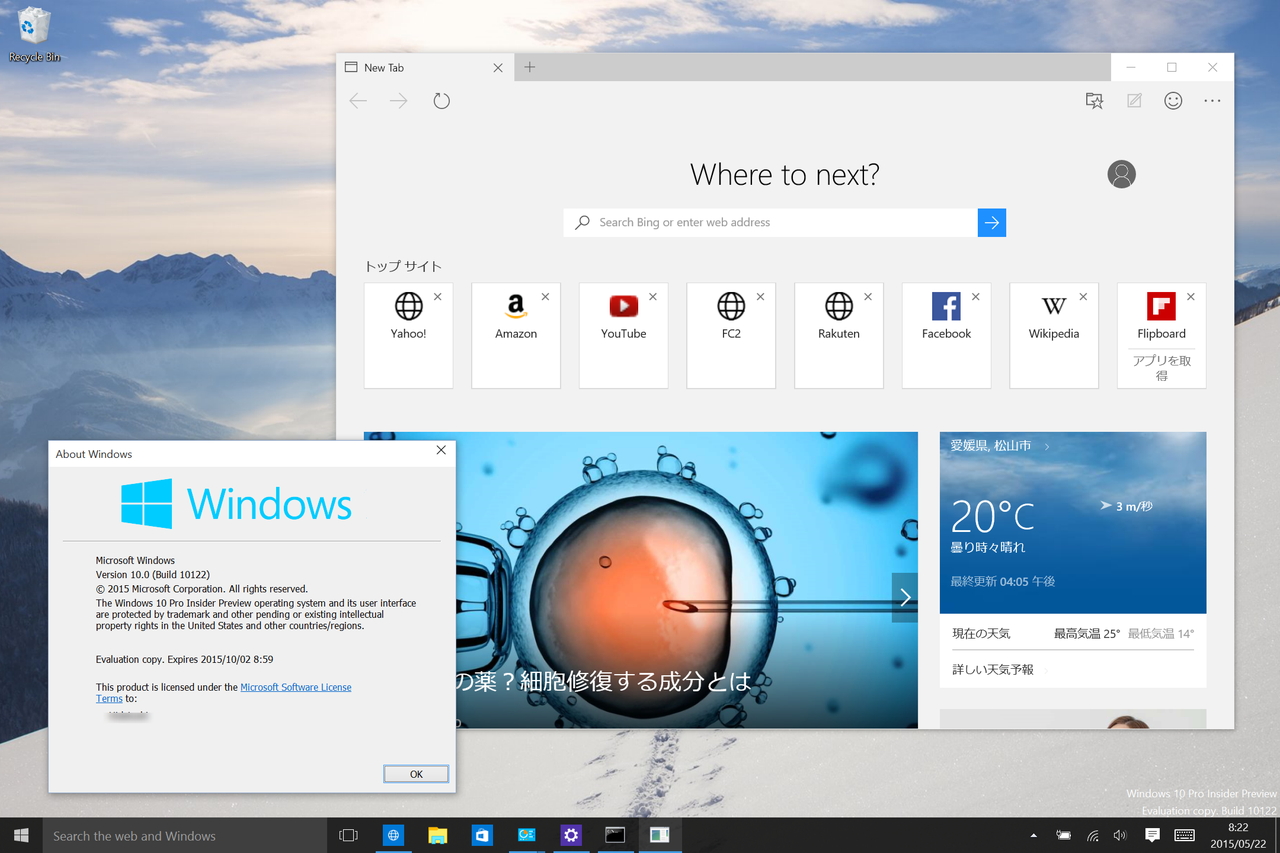Open Settings app from the taskbar
1280x853 pixels.
tap(570, 835)
